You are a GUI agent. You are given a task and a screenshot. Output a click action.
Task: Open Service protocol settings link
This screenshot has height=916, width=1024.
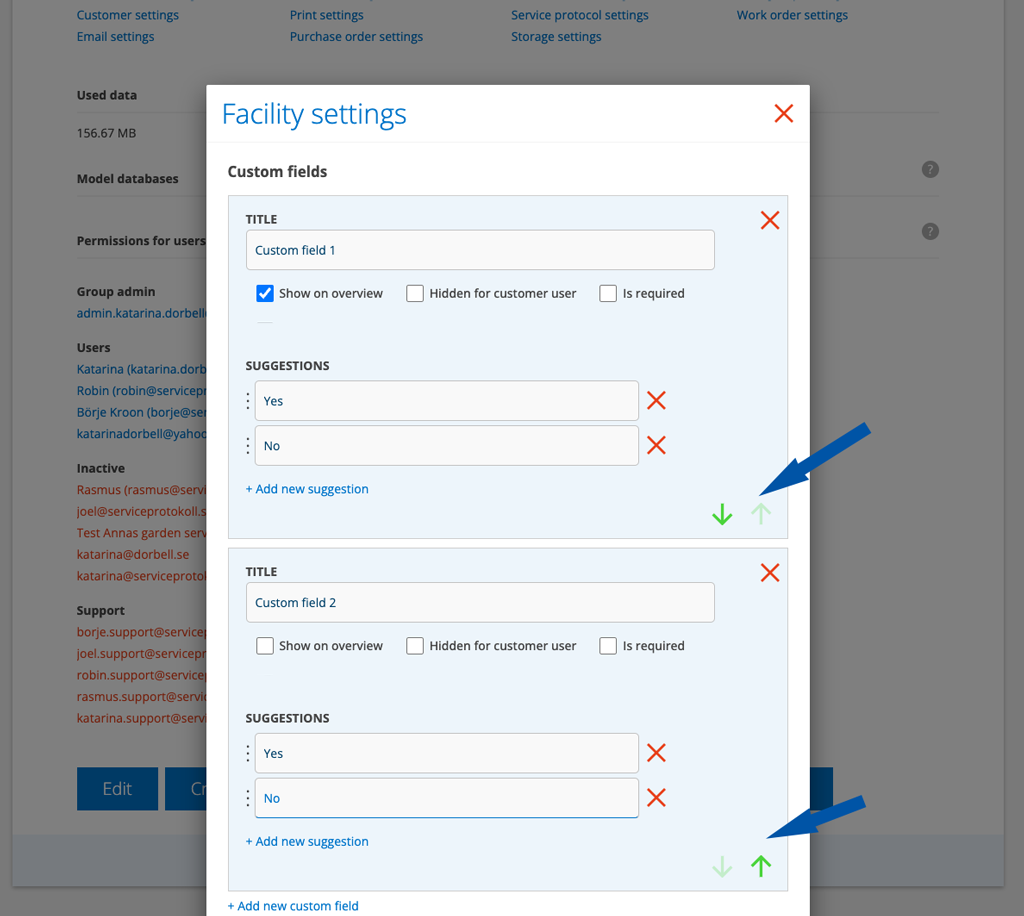point(579,15)
